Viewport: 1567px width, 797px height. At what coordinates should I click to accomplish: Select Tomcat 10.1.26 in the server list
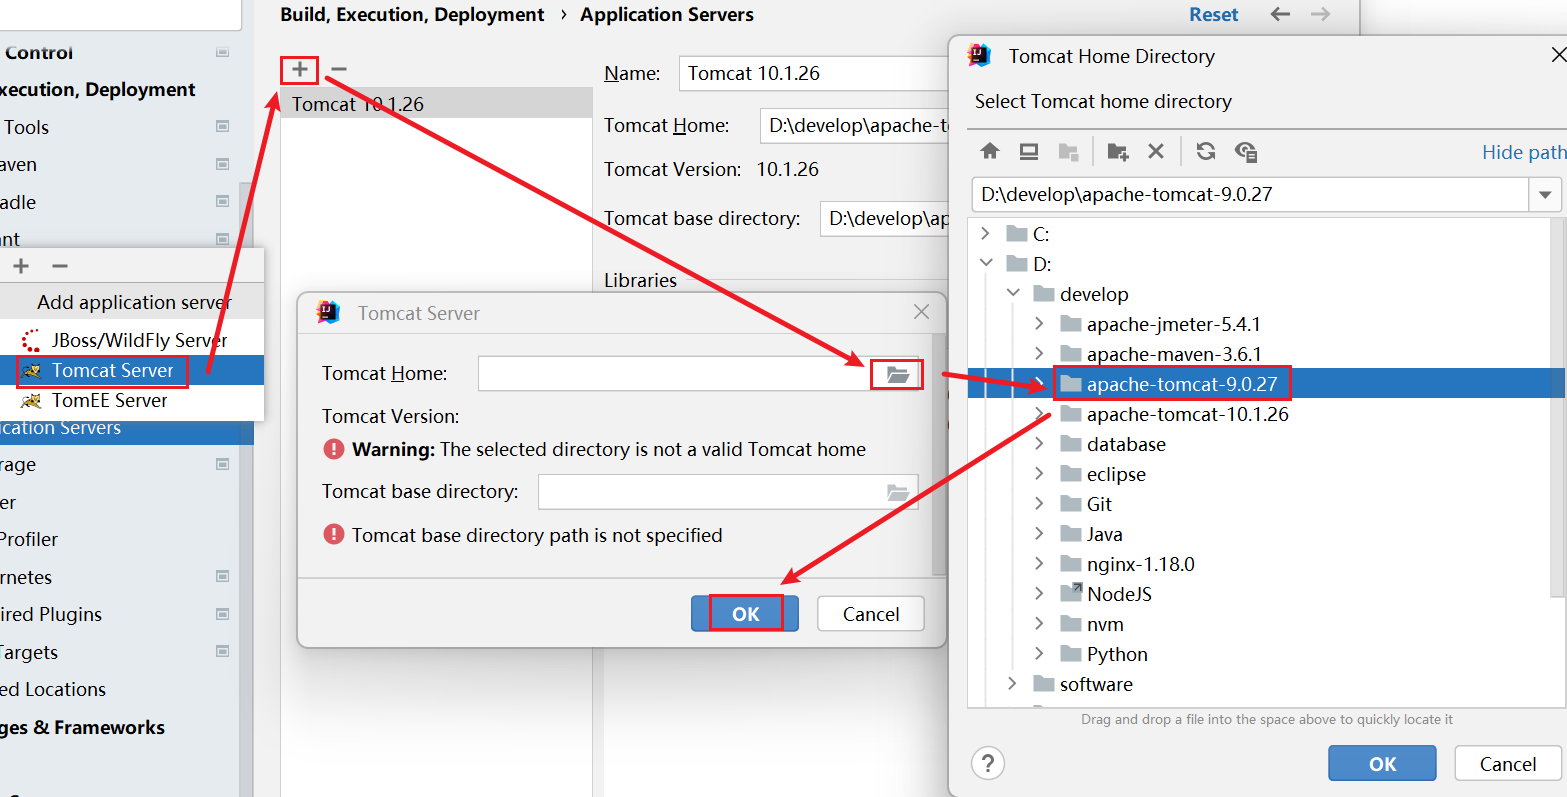tap(436, 104)
